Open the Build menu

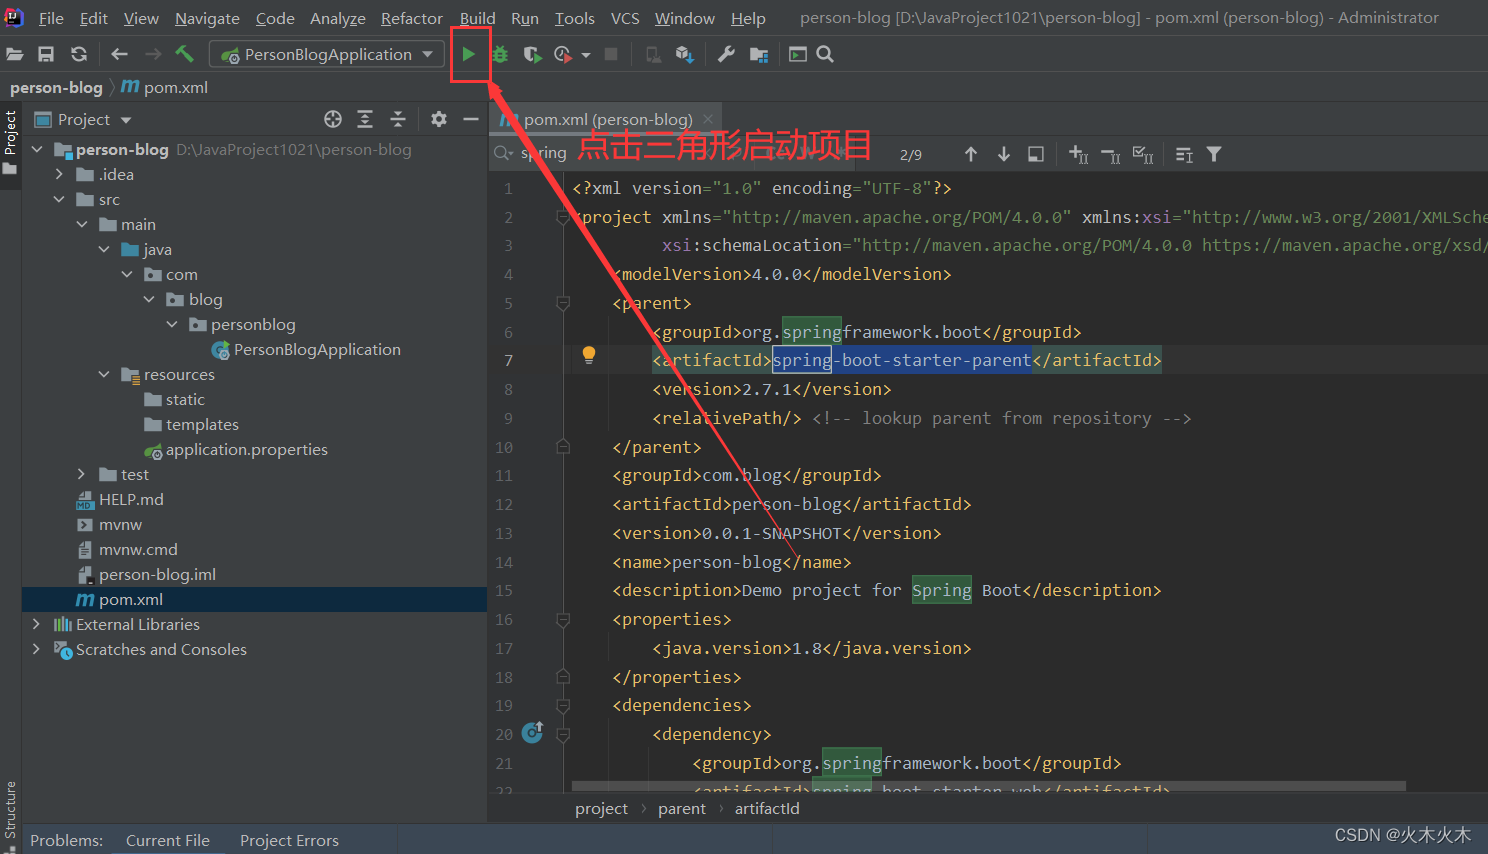(477, 18)
